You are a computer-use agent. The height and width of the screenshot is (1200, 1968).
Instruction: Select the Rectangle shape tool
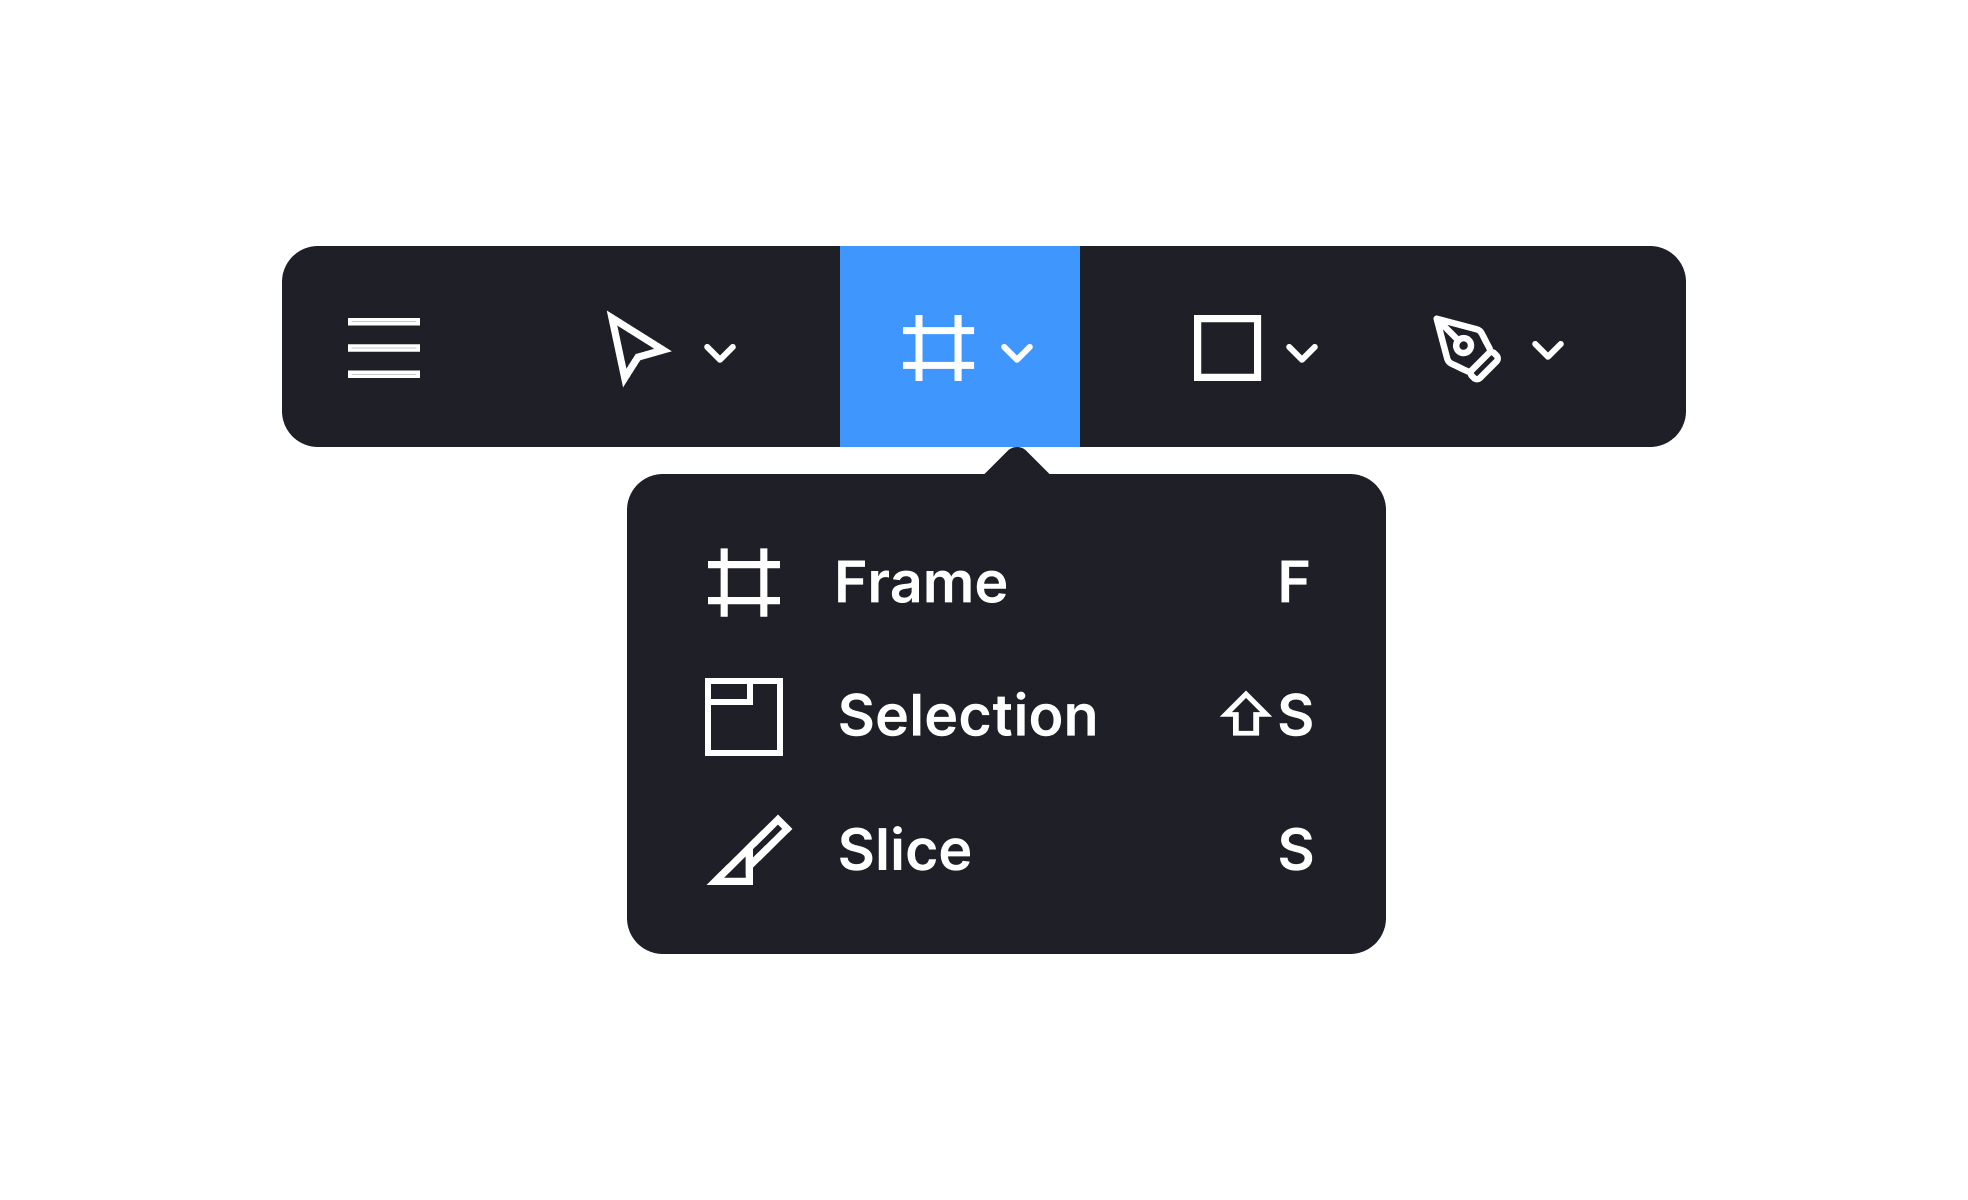[x=1227, y=348]
